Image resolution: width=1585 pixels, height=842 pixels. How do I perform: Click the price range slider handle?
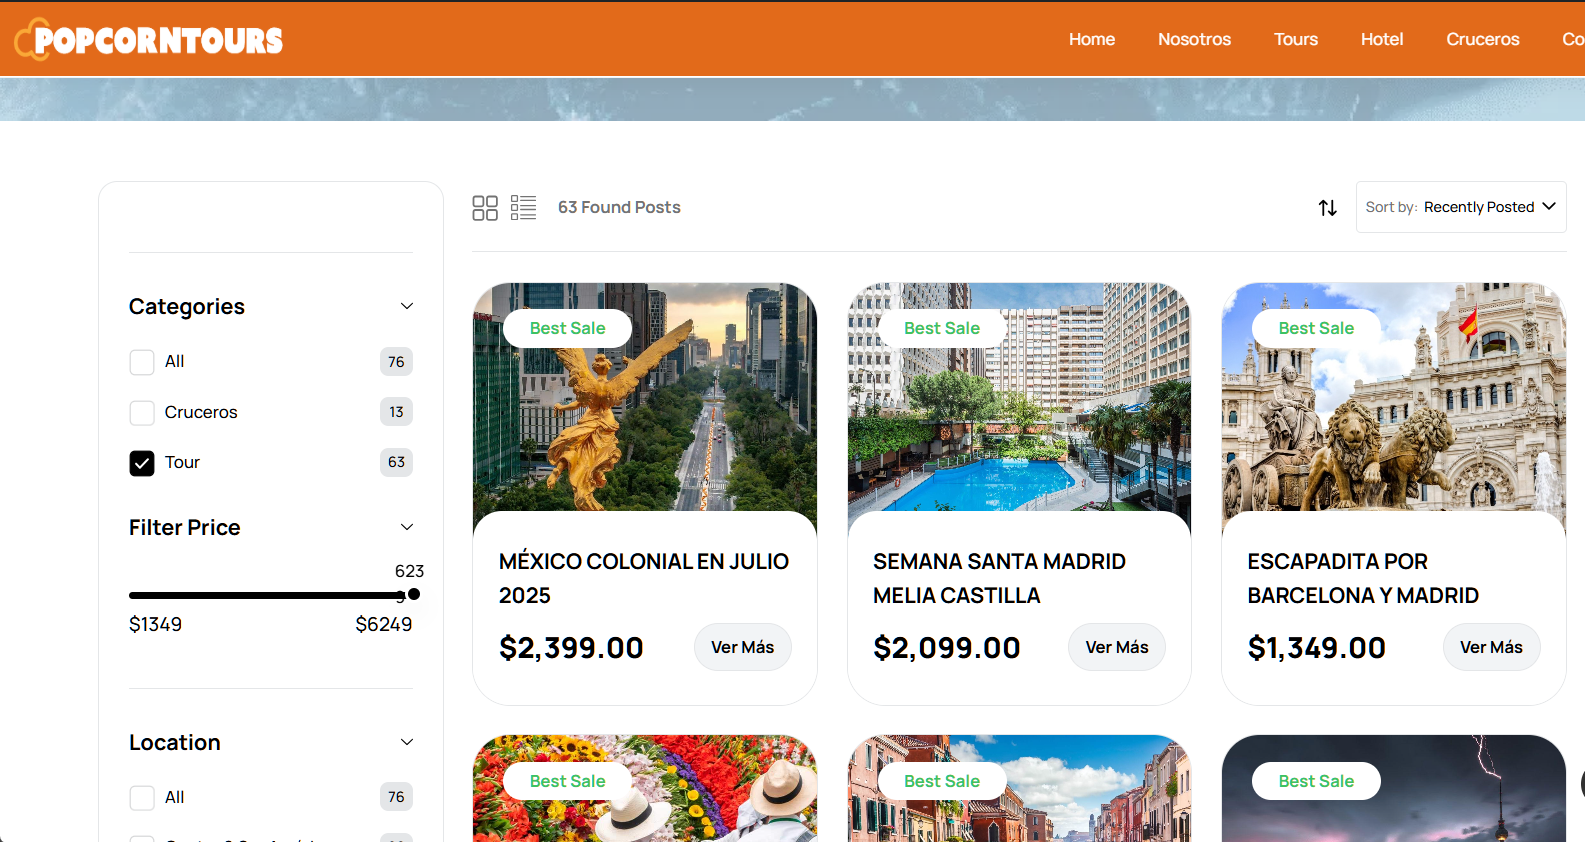pyautogui.click(x=413, y=594)
